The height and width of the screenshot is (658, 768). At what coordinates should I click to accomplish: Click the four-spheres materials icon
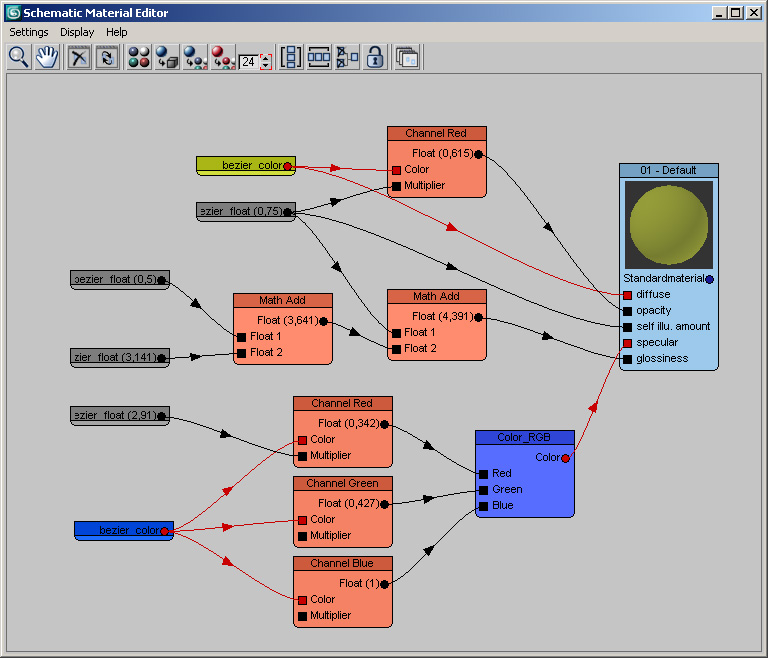point(139,57)
